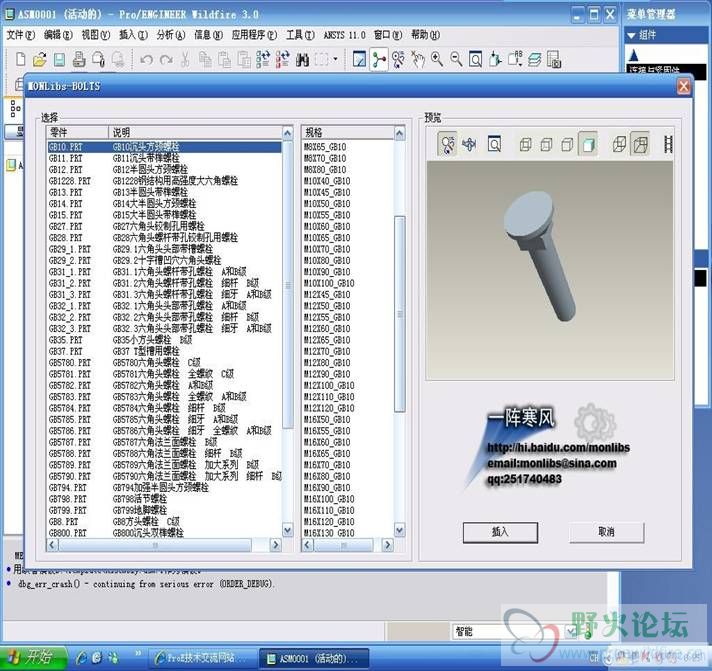The height and width of the screenshot is (671, 712).
Task: Click the 说明 column header
Action: tap(195, 132)
